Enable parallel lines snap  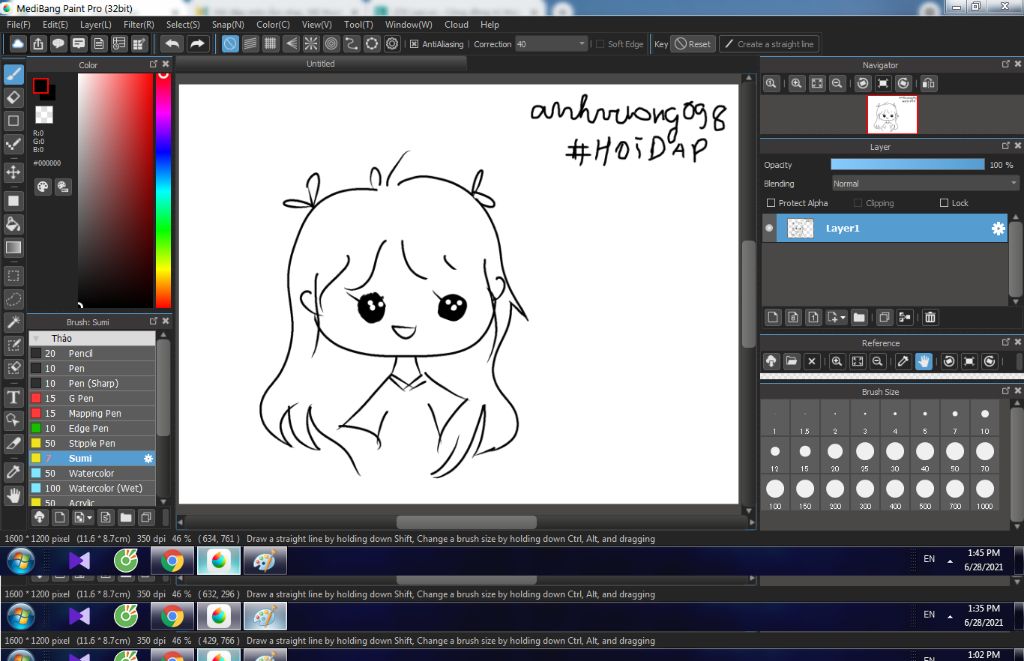(250, 44)
